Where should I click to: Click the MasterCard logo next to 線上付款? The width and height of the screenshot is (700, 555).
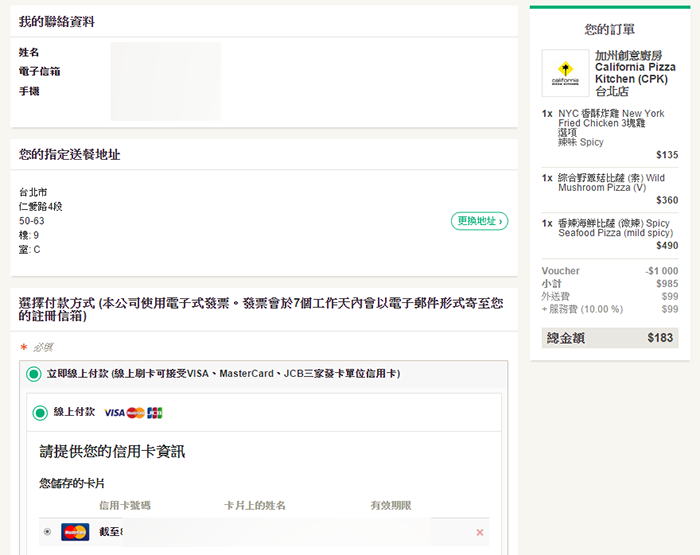click(135, 413)
